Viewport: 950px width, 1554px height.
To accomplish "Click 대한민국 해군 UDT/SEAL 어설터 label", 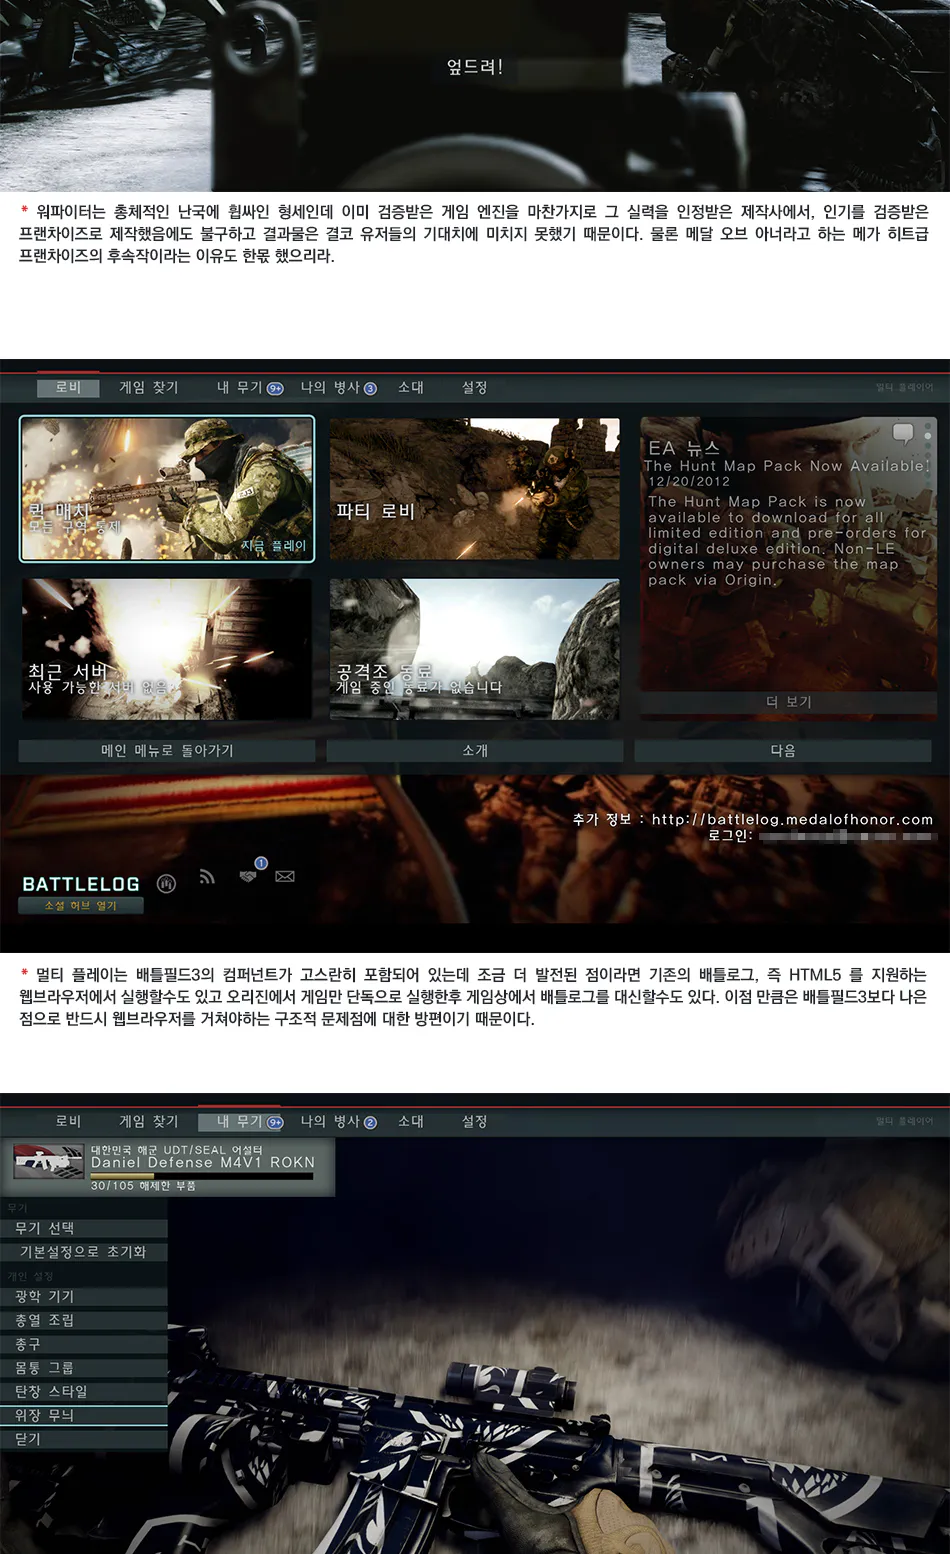I will point(176,1150).
